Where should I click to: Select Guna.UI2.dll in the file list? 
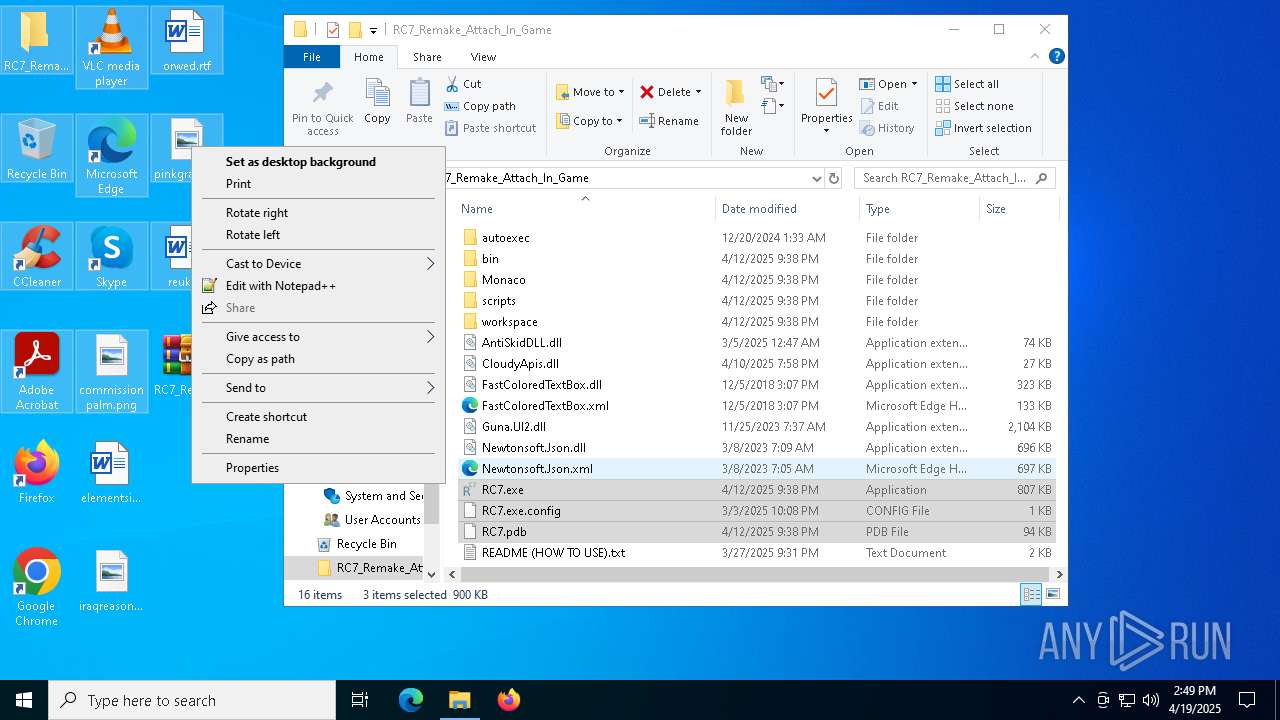coord(757,427)
